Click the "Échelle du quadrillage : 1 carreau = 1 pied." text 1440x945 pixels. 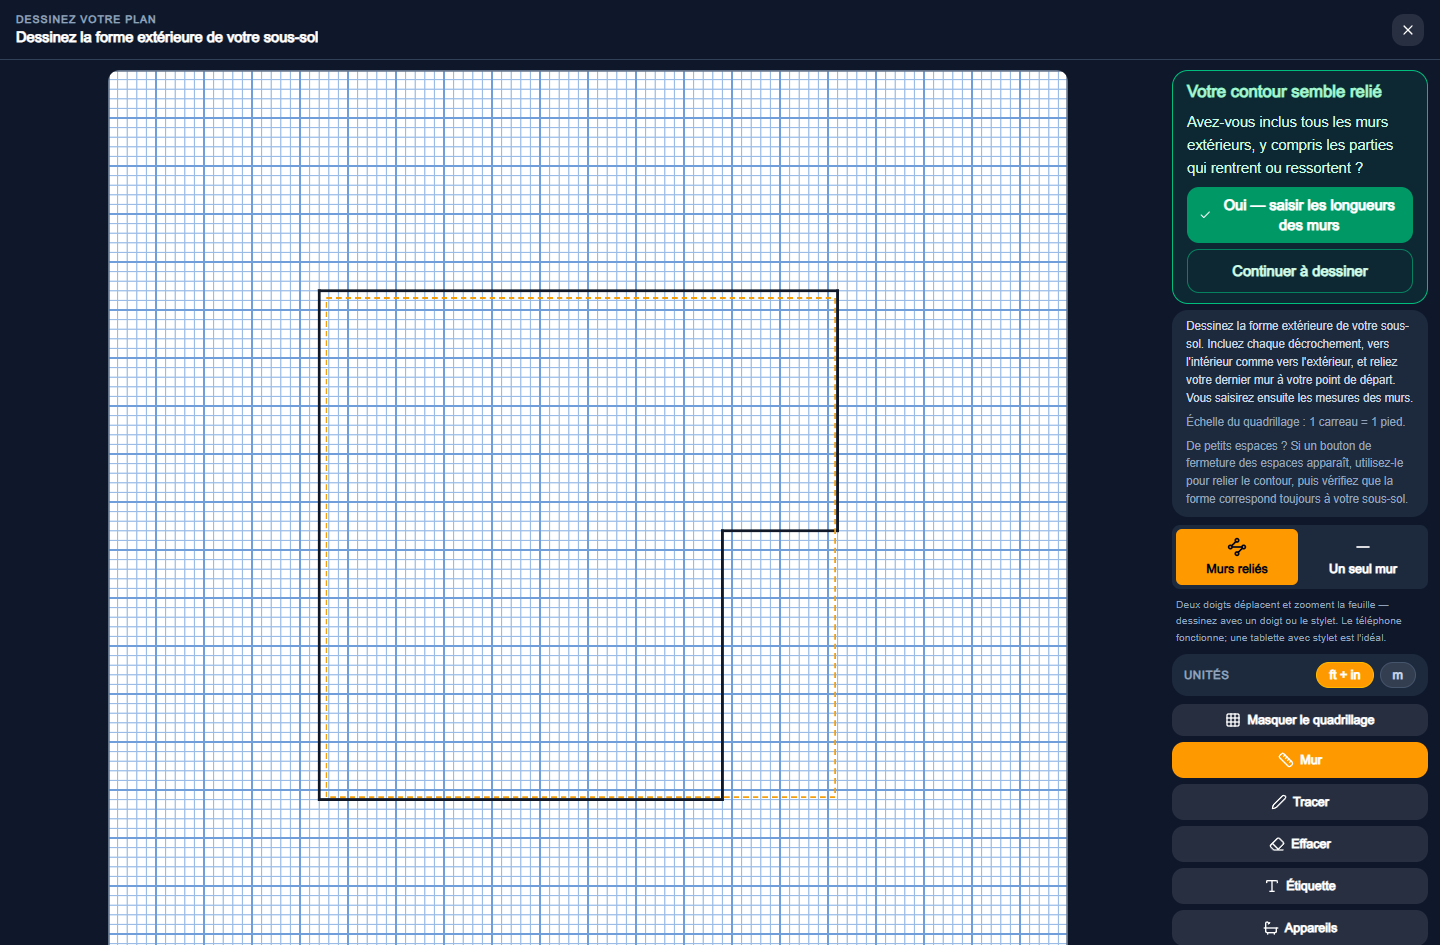click(x=1295, y=422)
